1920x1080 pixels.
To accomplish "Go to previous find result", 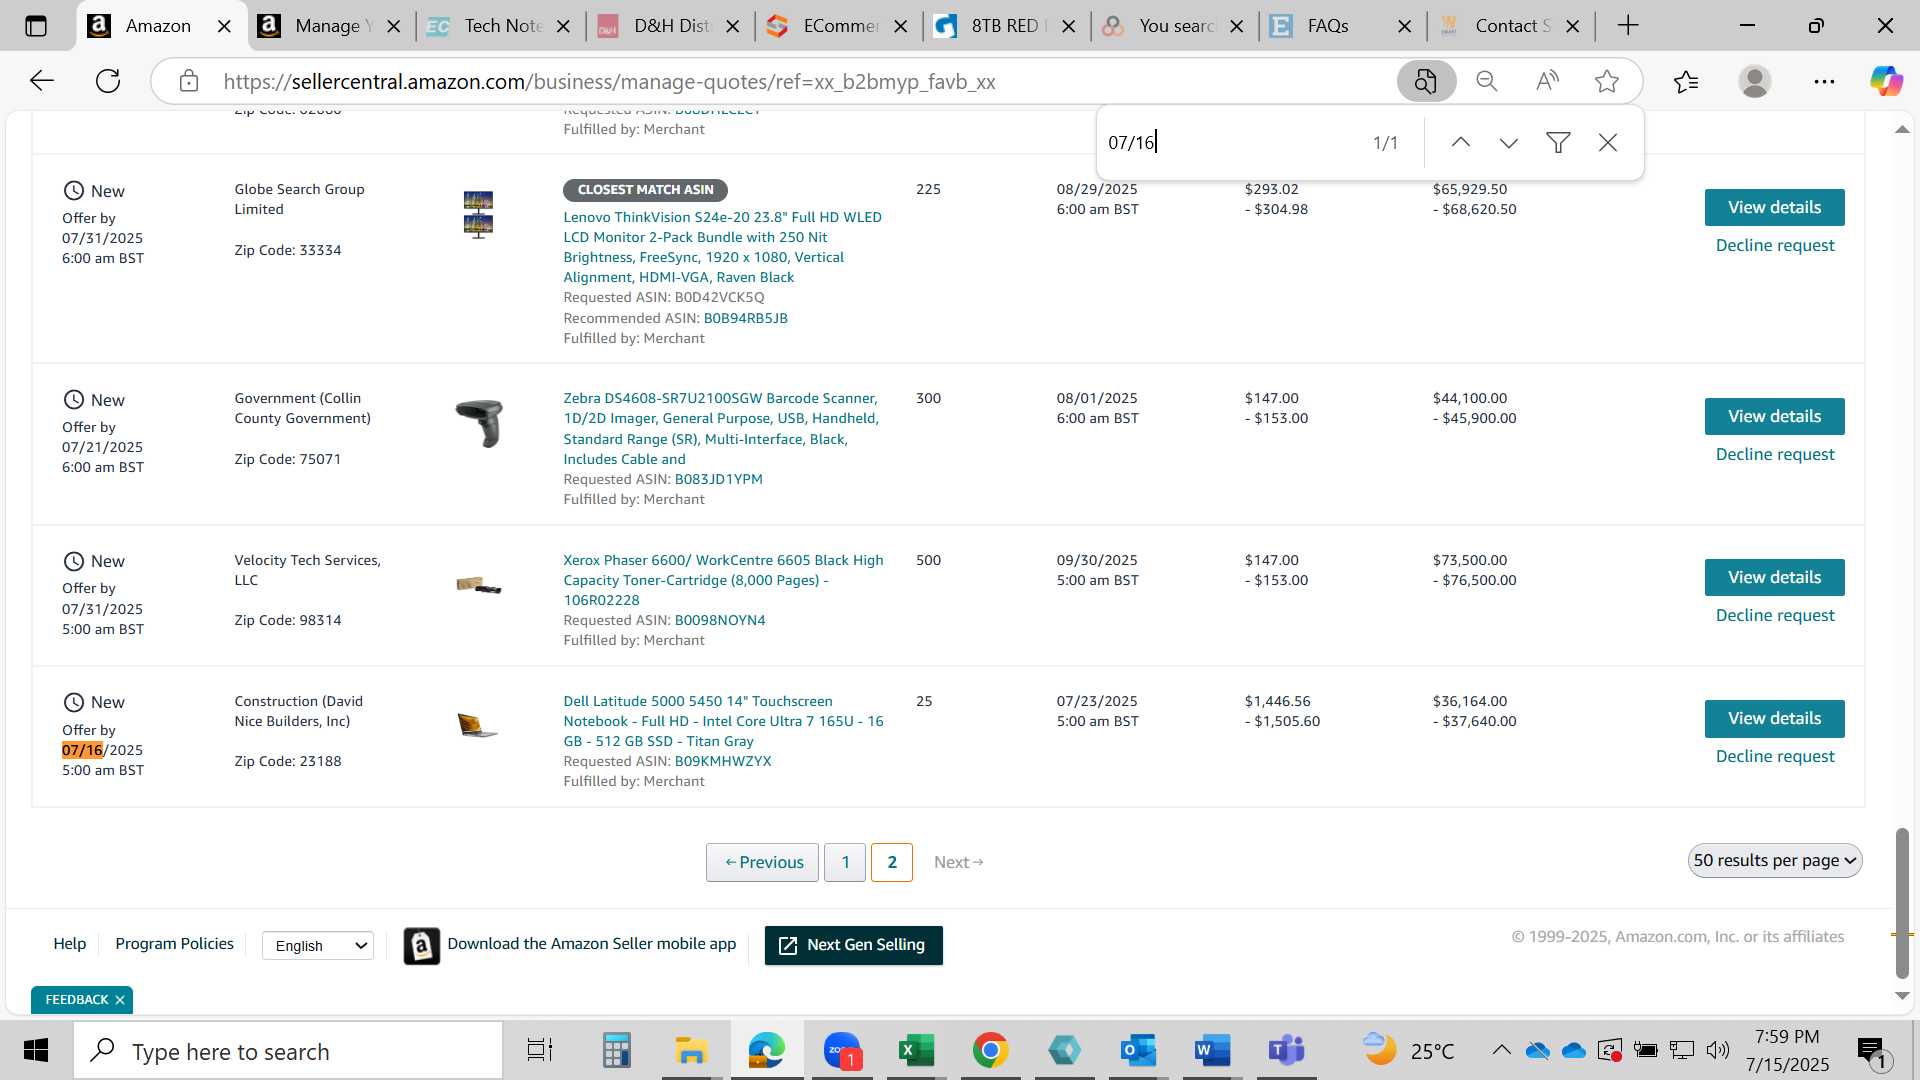I will click(1461, 143).
